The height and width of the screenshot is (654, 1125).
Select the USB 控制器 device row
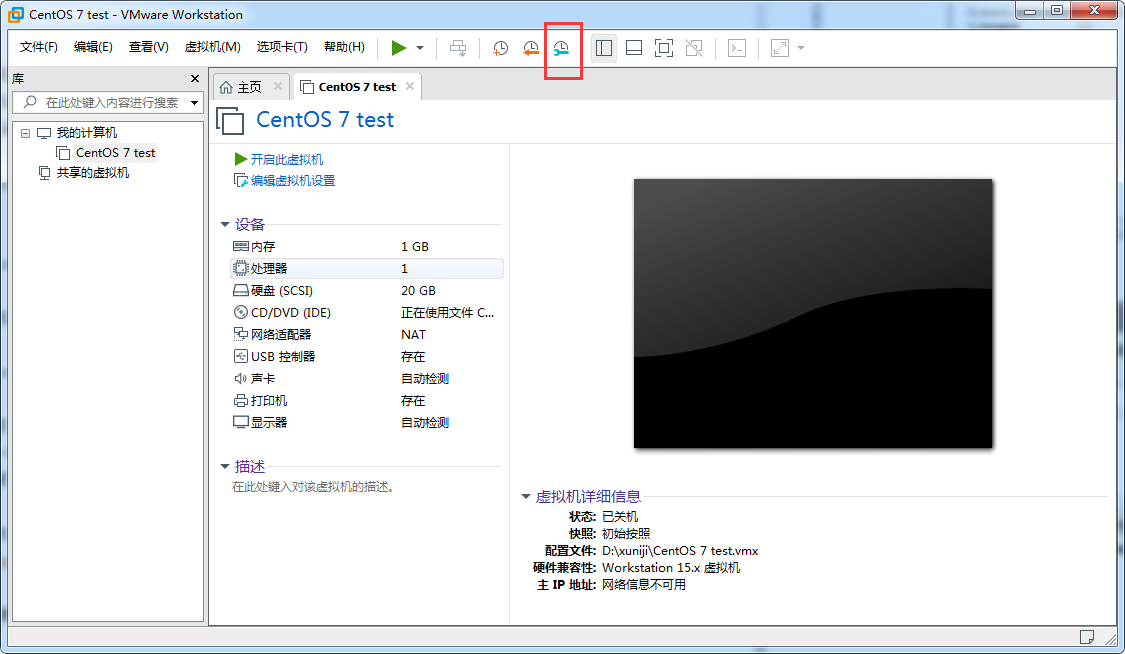pos(366,356)
